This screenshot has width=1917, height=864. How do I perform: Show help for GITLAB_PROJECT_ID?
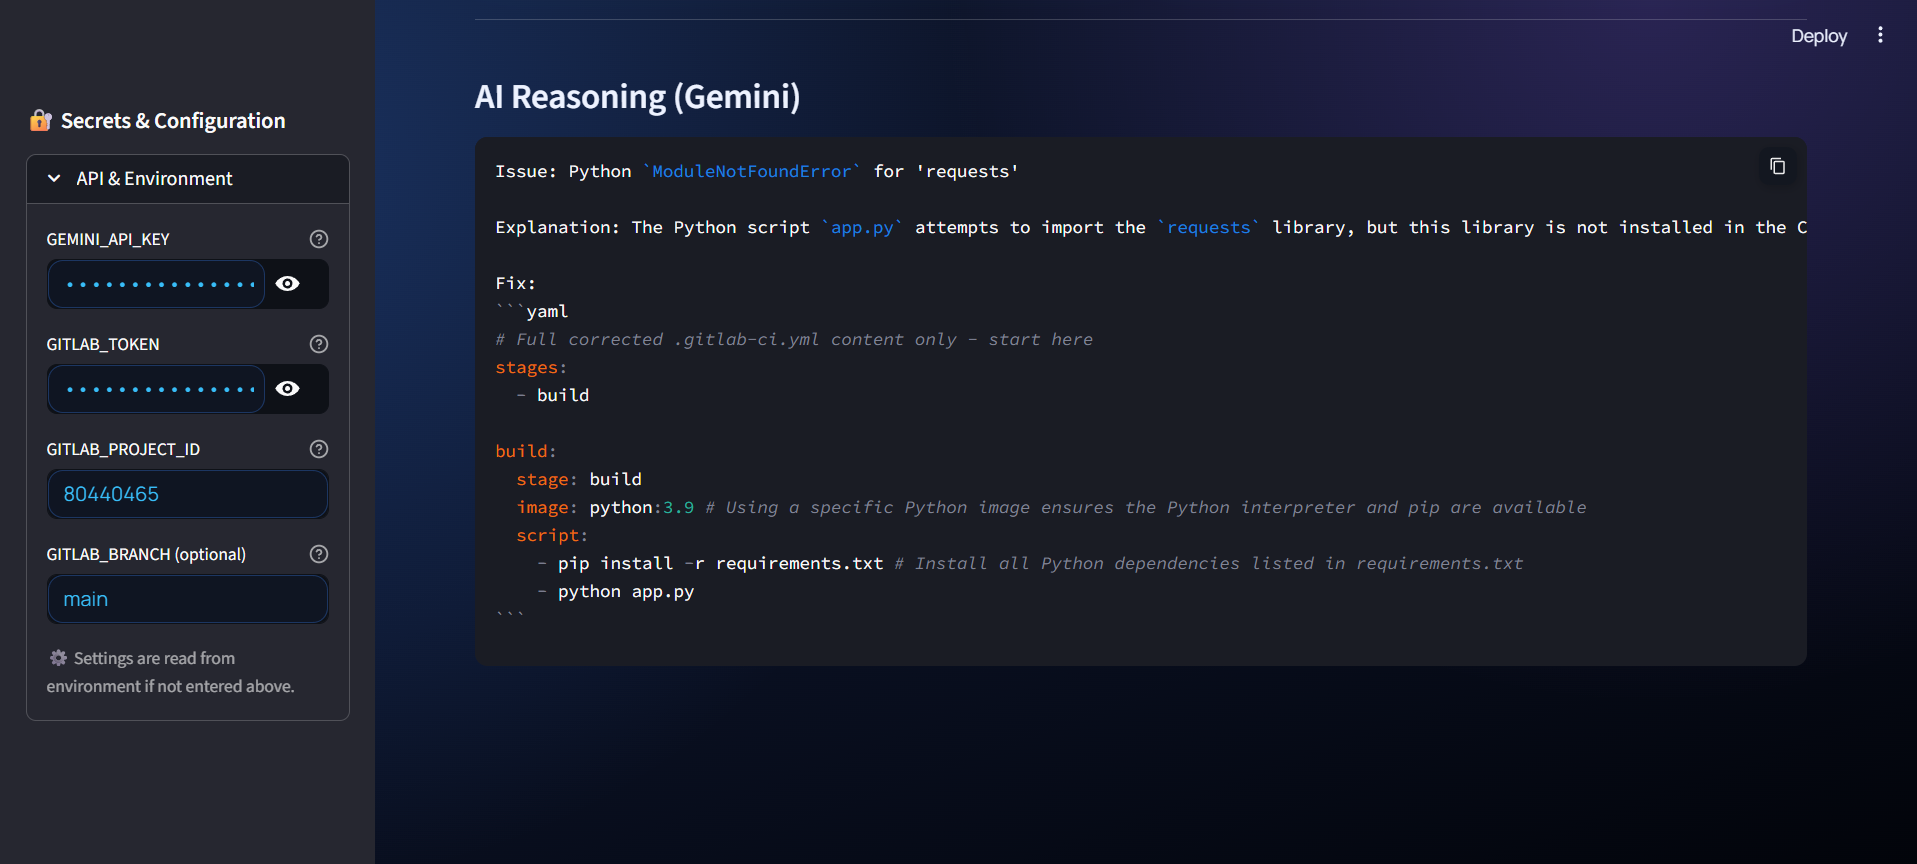(319, 449)
